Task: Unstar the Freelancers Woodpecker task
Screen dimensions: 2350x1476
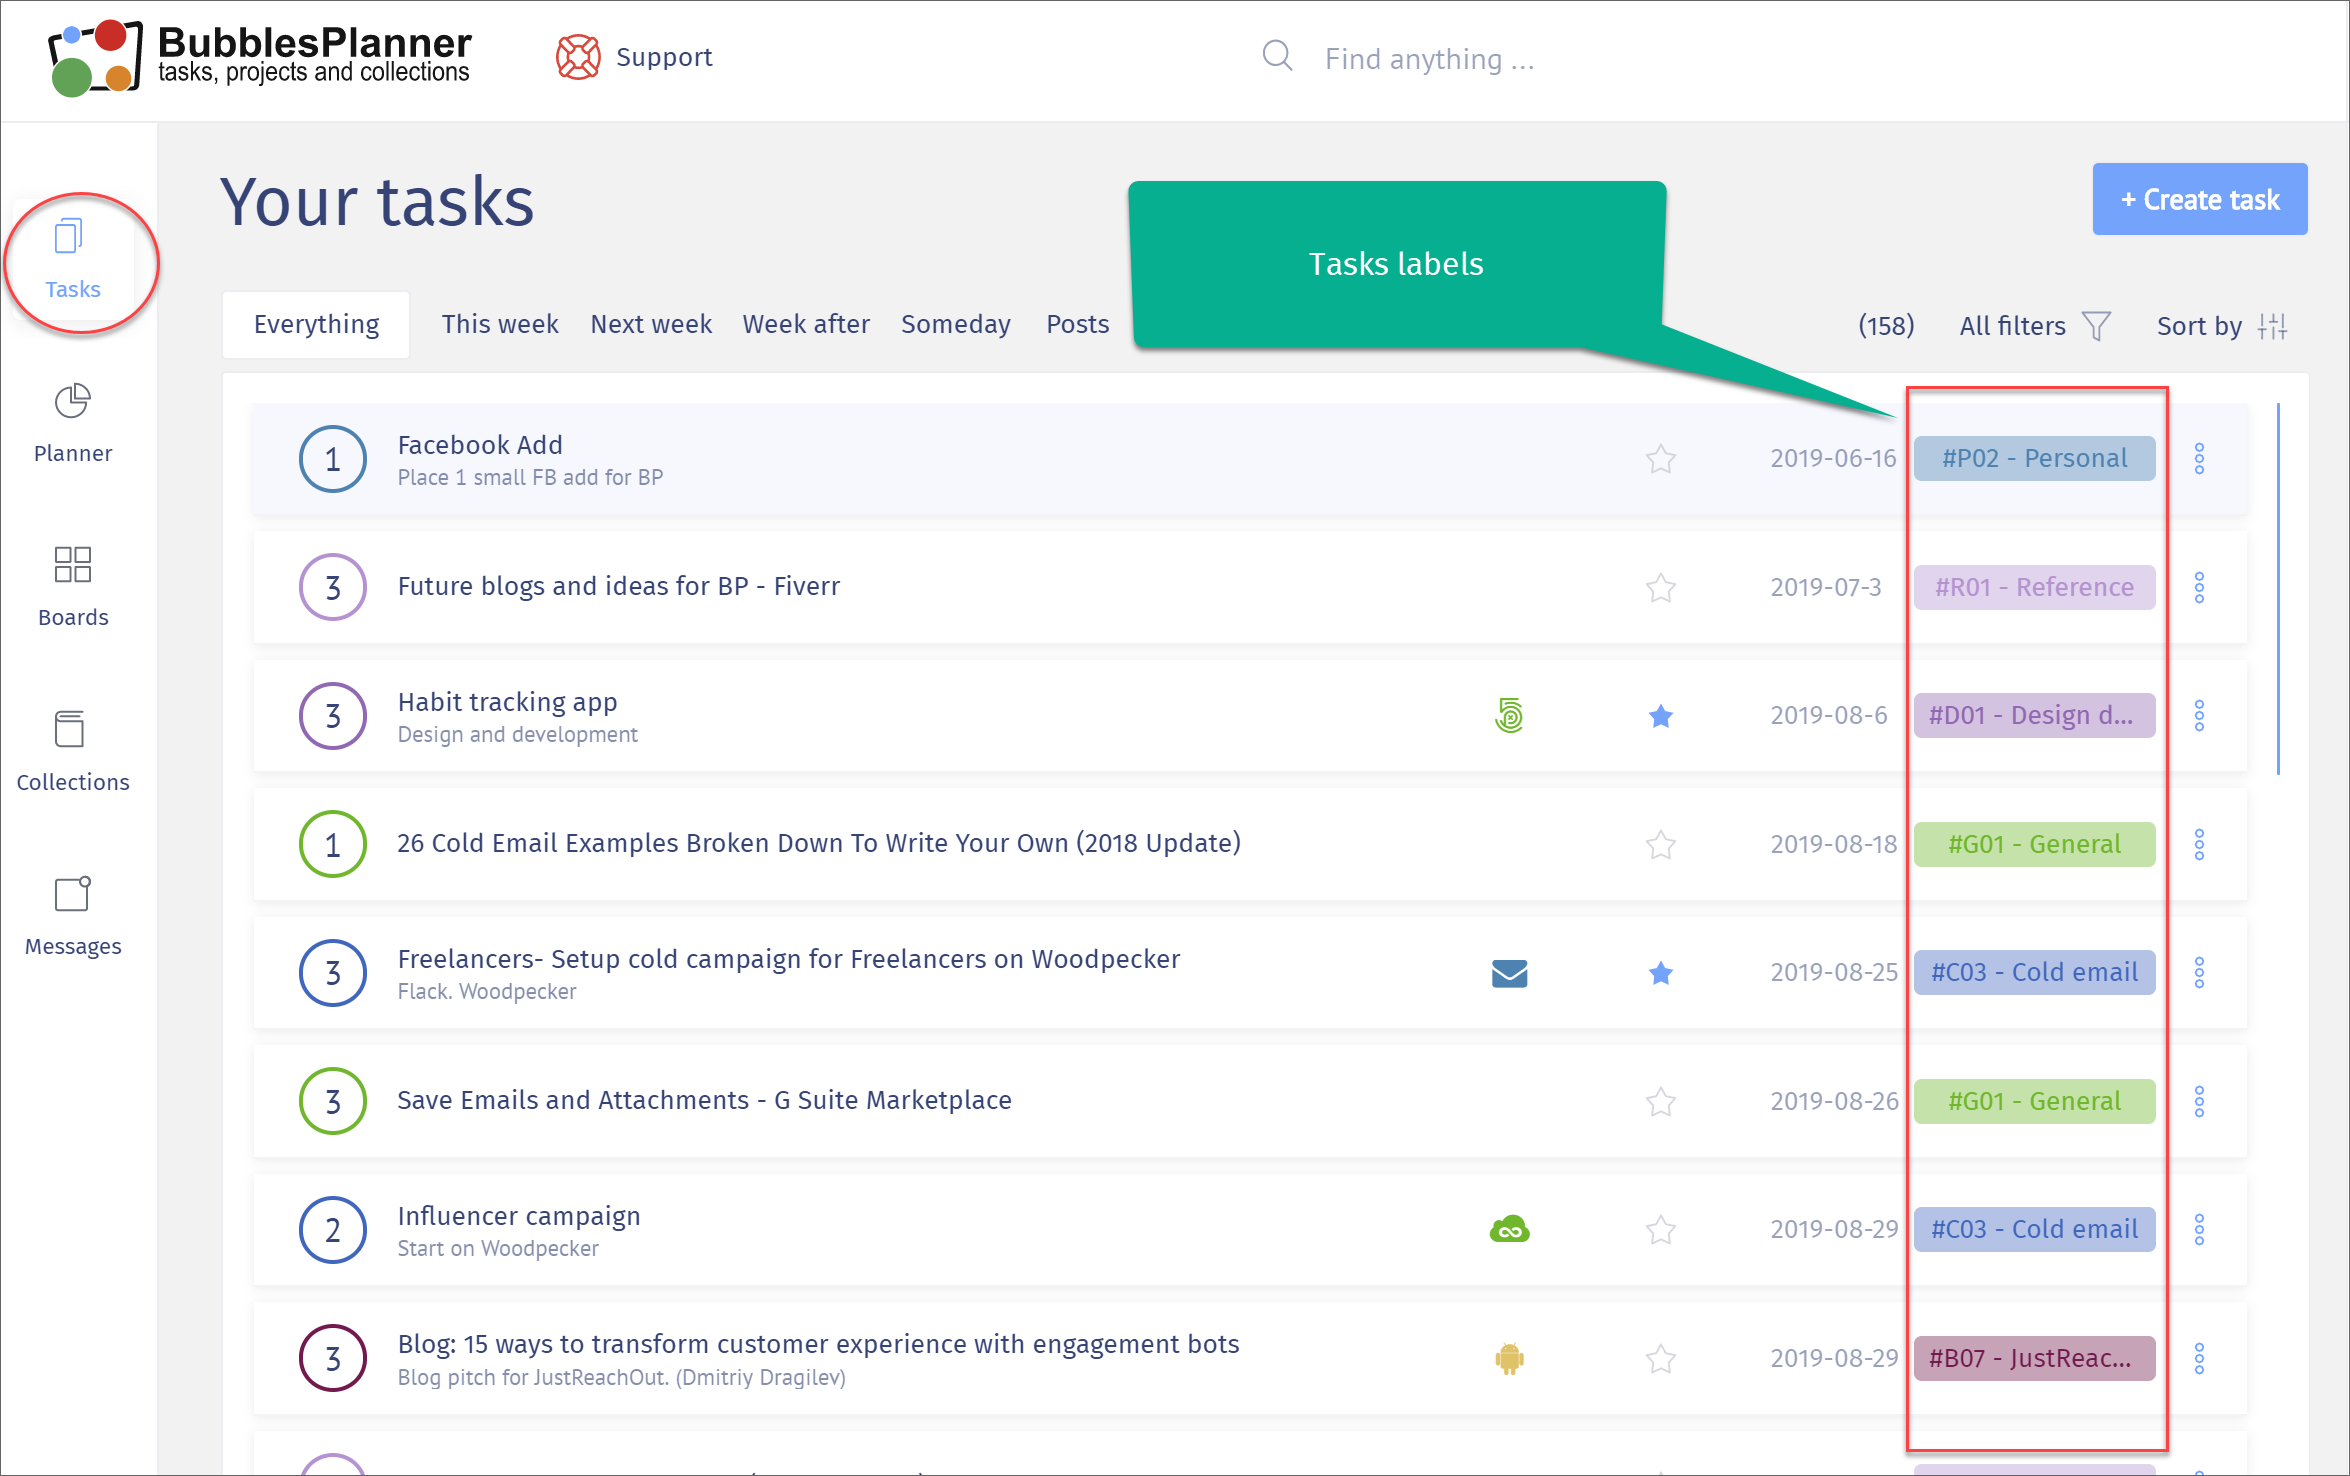Action: [1660, 973]
